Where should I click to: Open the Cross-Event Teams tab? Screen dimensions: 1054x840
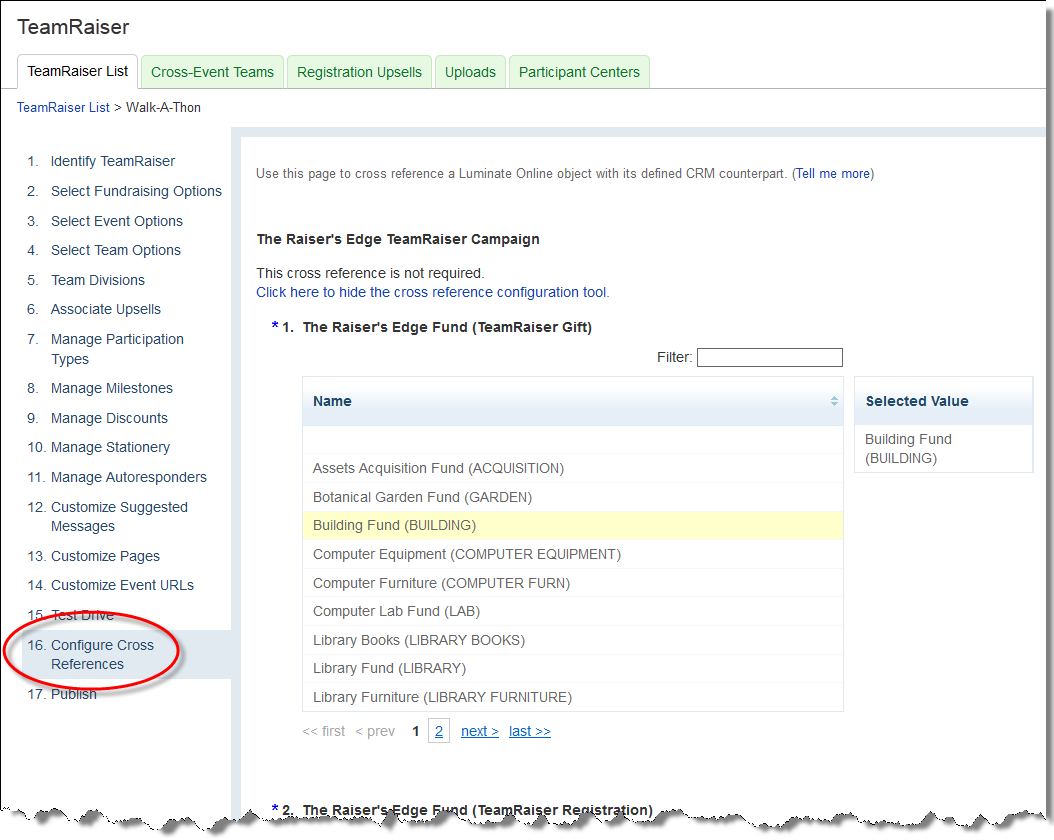click(212, 72)
